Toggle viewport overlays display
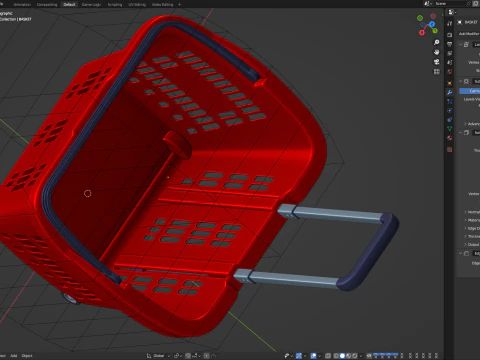Viewport: 480px width, 360px height. point(313,356)
